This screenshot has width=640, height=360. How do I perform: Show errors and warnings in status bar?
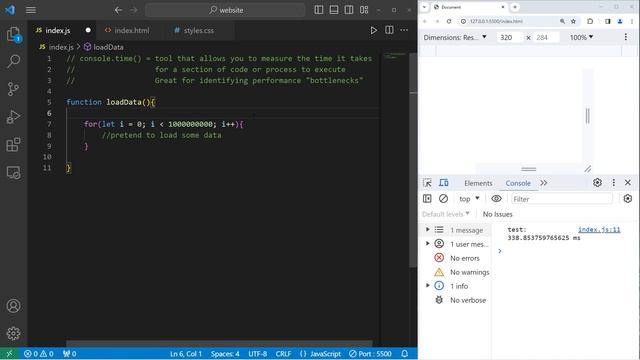tap(39, 354)
